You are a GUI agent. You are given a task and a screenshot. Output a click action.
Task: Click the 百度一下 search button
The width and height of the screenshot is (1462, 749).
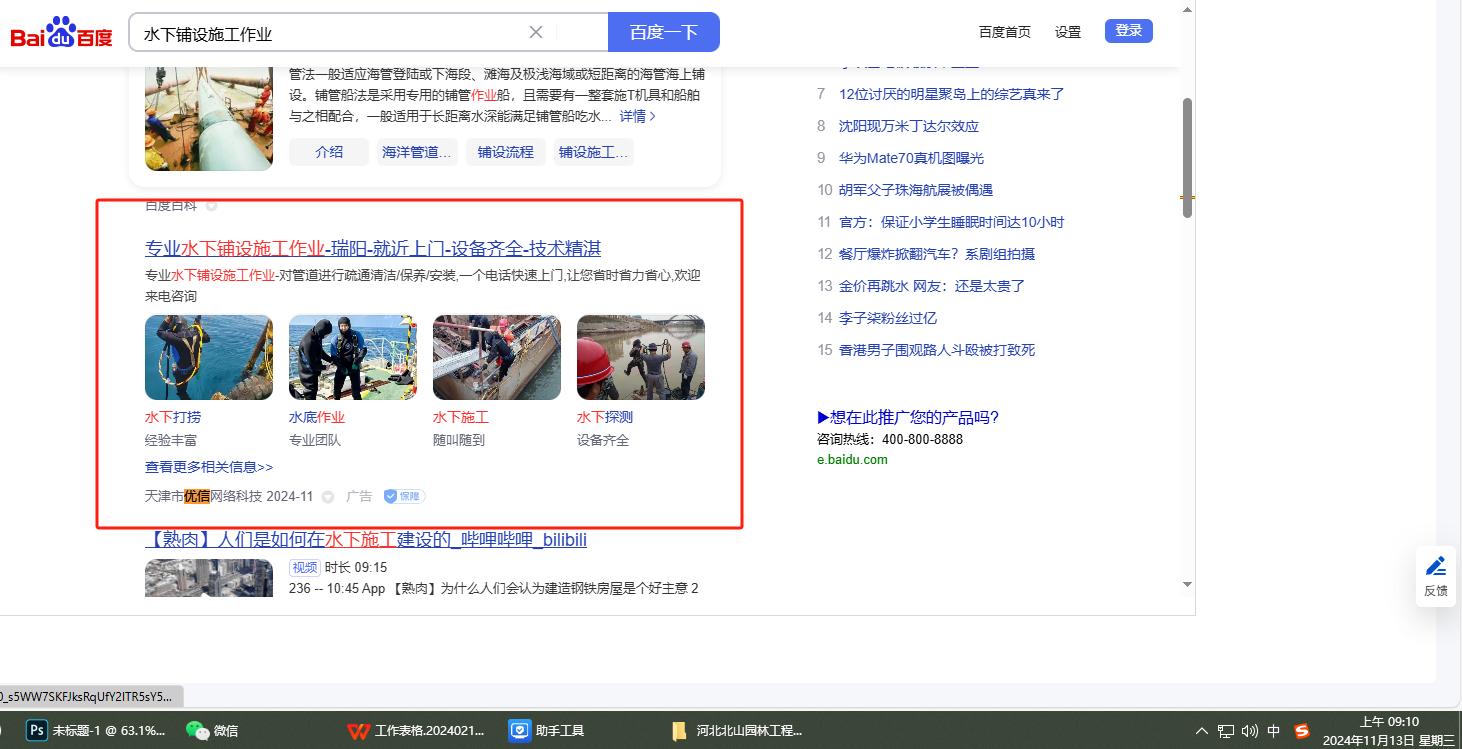pos(663,32)
